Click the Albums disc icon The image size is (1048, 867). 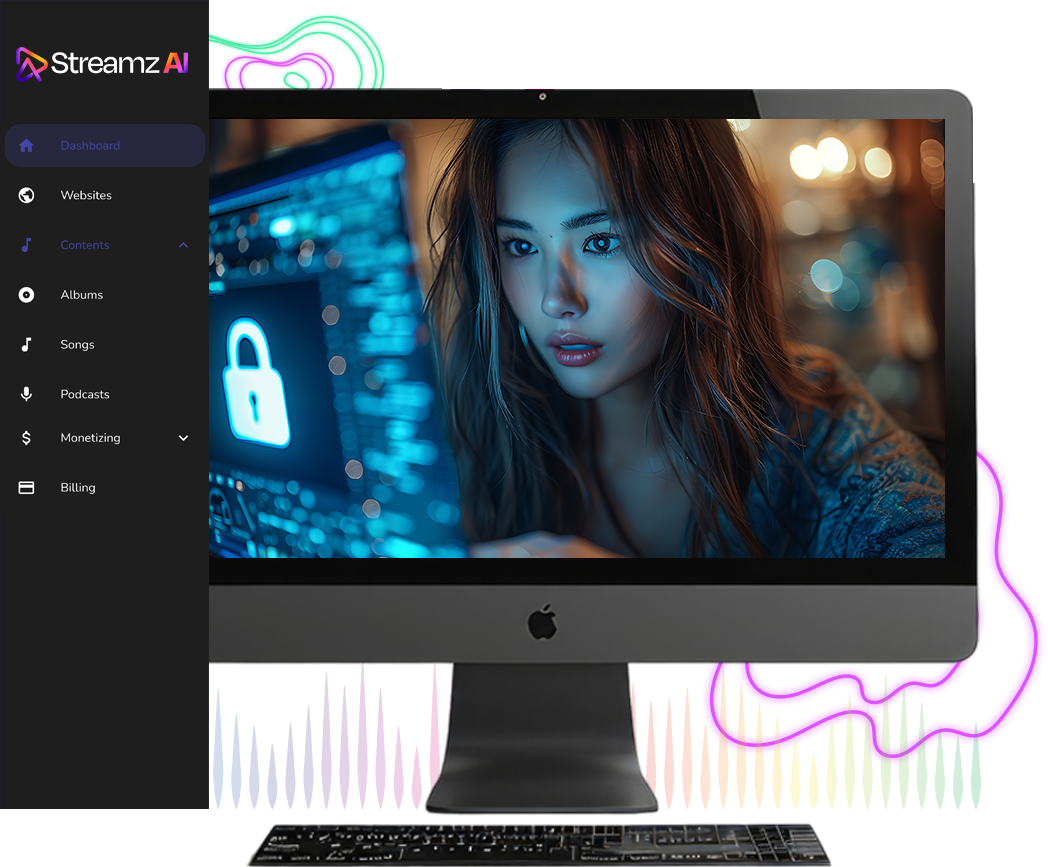click(27, 295)
